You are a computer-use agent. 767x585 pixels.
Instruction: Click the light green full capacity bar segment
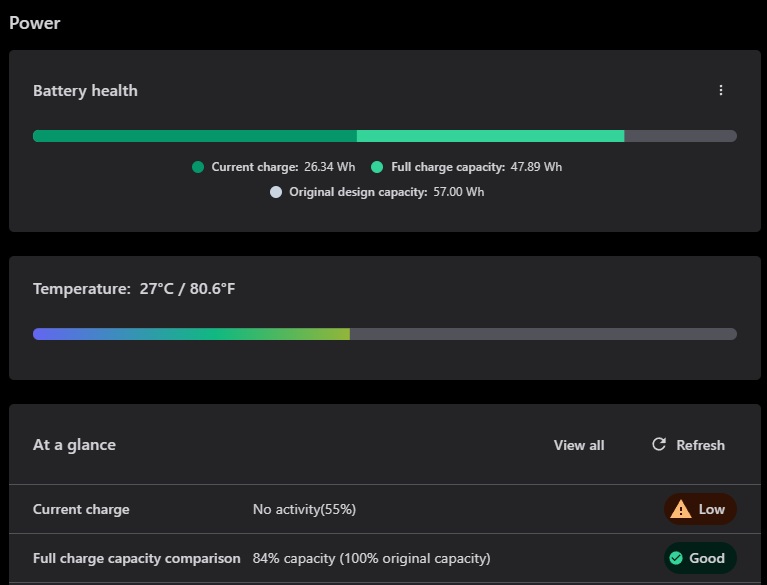tap(490, 136)
